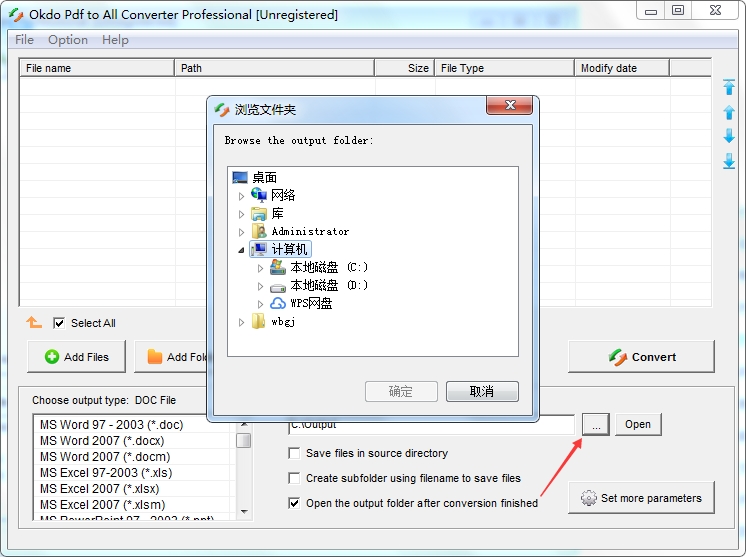
Task: Select MS Word 2007 (*.docm)
Action: (105, 457)
